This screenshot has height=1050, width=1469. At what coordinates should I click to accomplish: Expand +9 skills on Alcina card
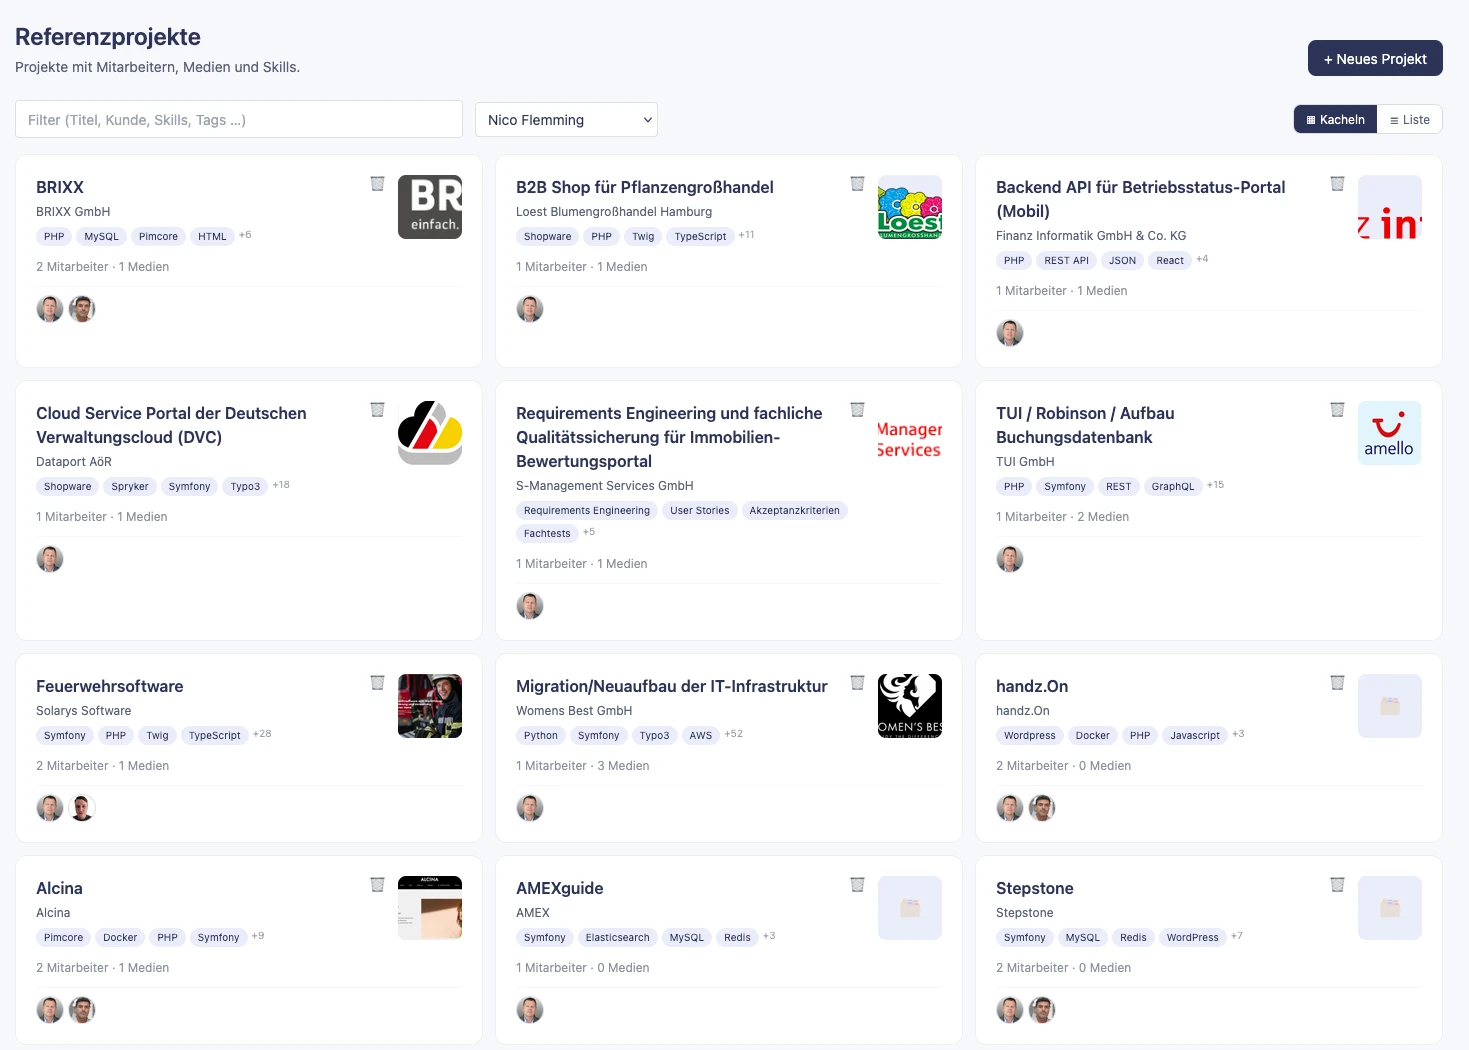258,936
